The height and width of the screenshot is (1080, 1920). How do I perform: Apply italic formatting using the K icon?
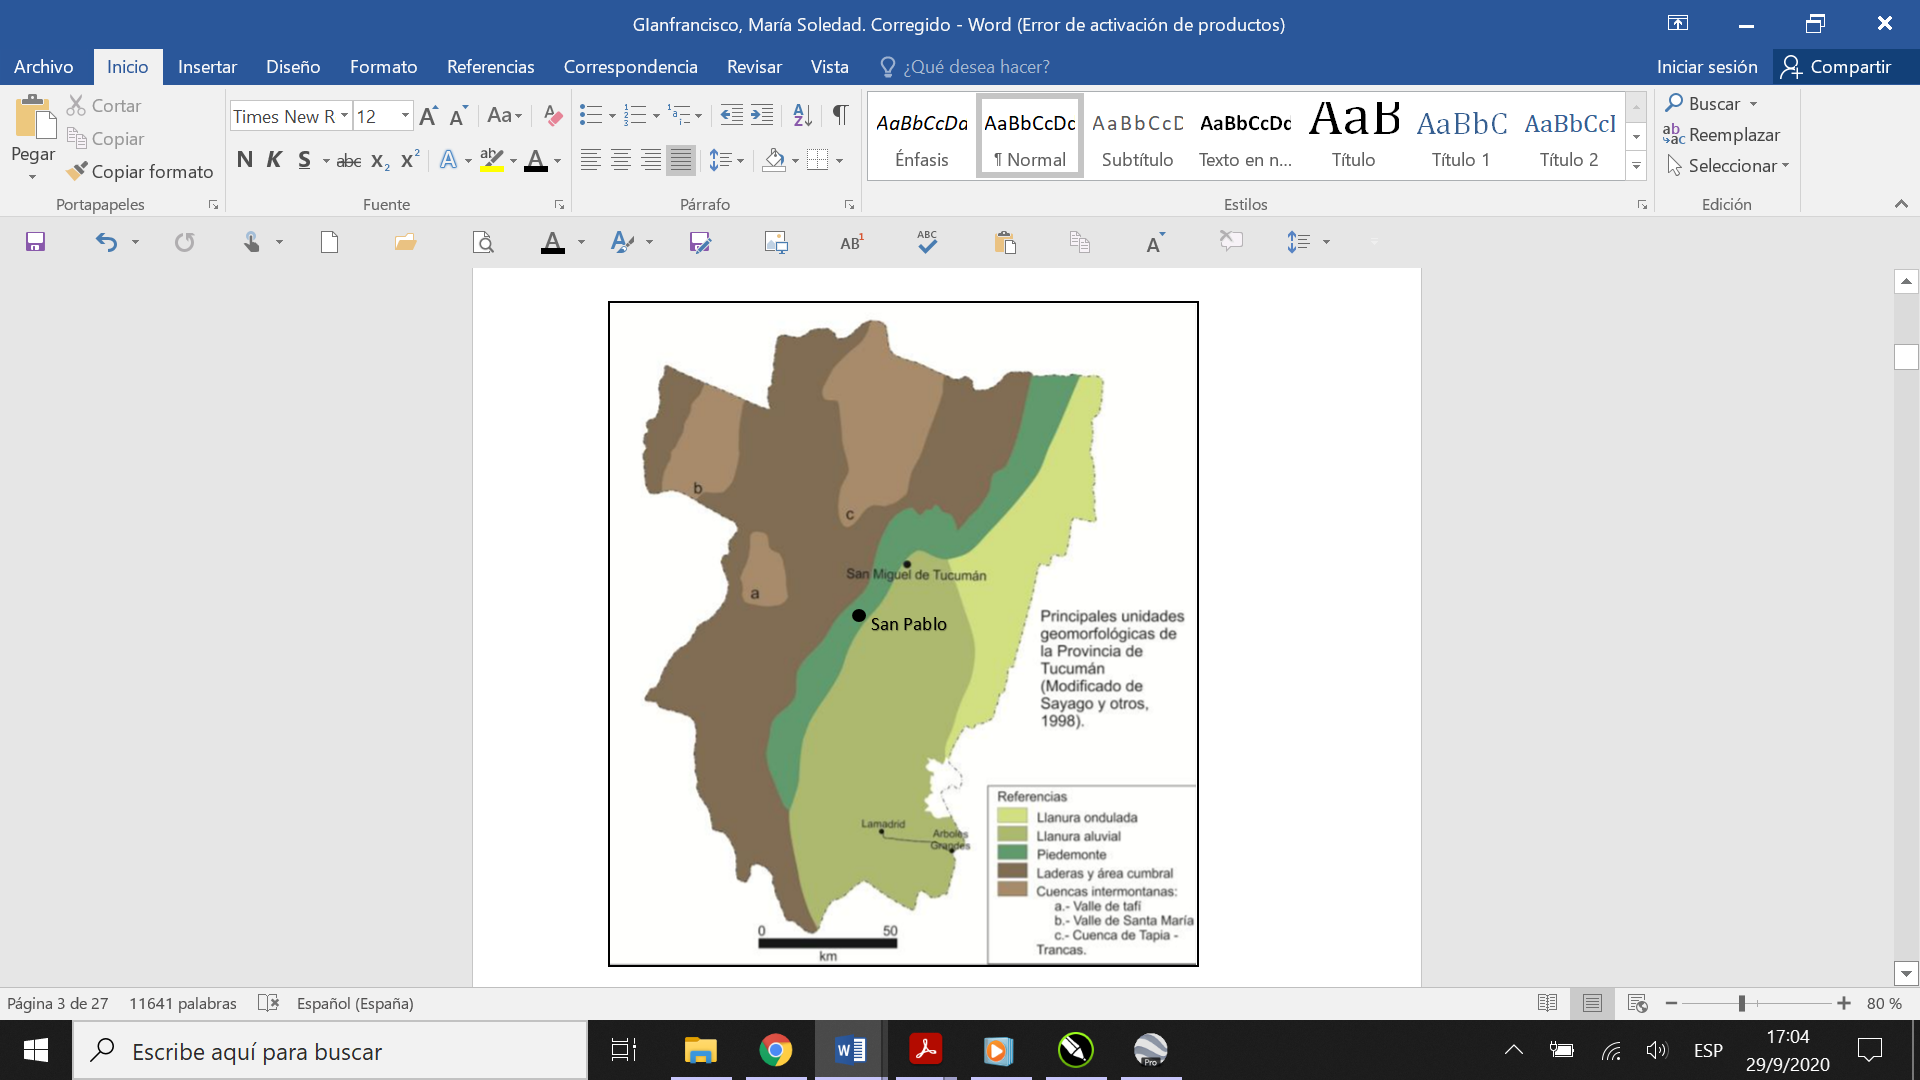pyautogui.click(x=273, y=159)
